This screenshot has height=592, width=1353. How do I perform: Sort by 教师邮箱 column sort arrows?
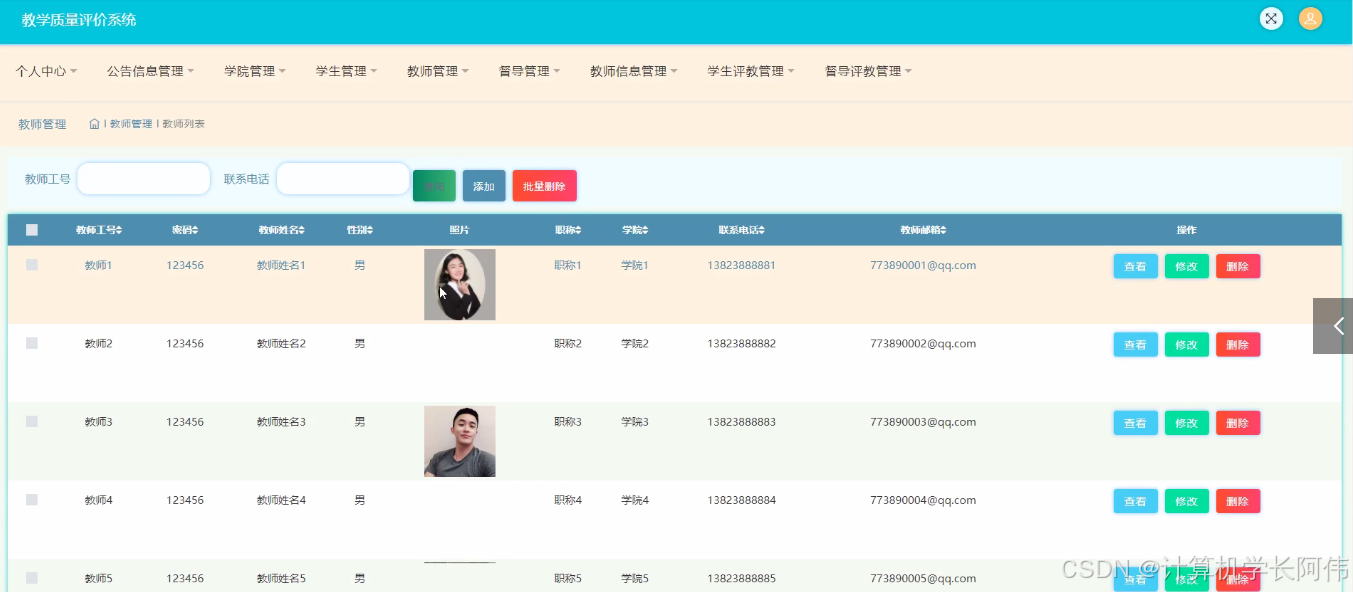[942, 230]
